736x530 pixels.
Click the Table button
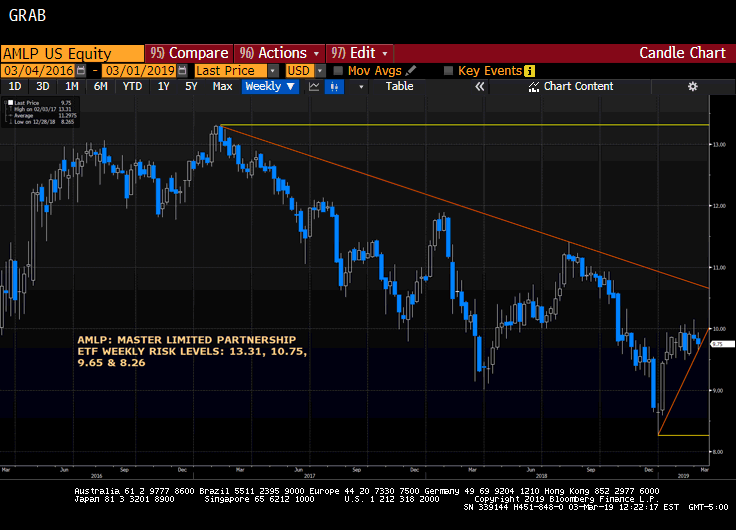pos(399,86)
